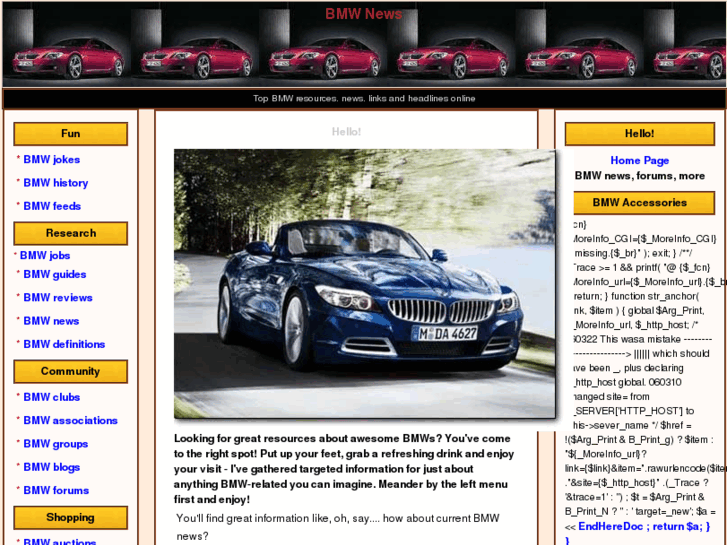The width and height of the screenshot is (727, 545).
Task: Click the 'You'll find great information' paragraph
Action: [338, 527]
